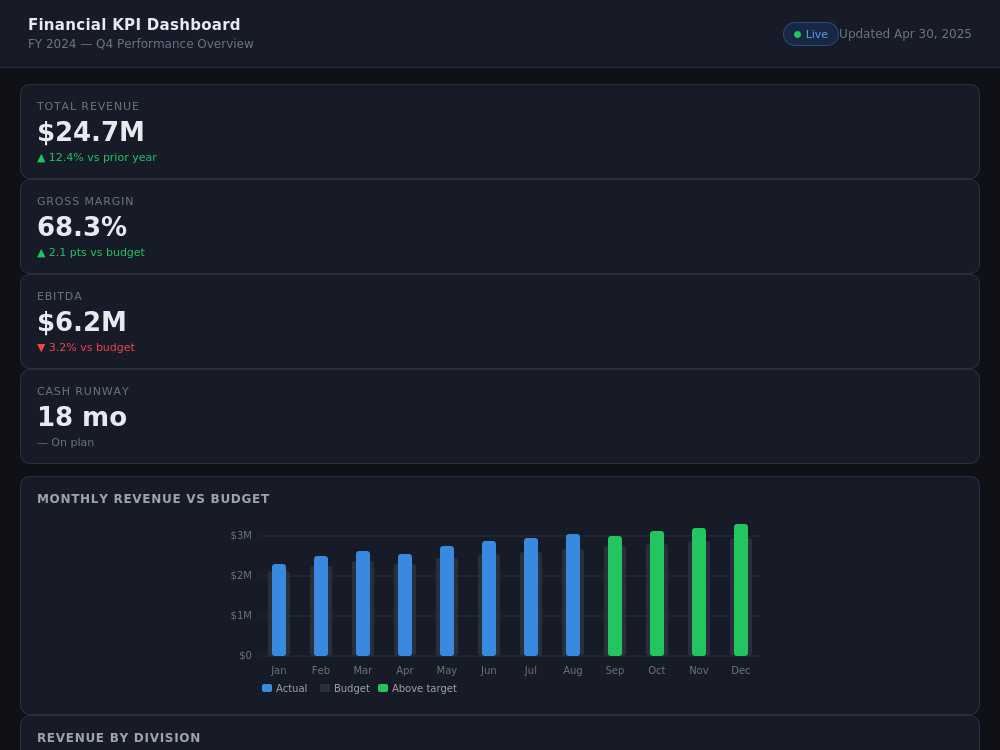This screenshot has height=750, width=1000.
Task: Click the $1M axis label
Action: (x=241, y=616)
